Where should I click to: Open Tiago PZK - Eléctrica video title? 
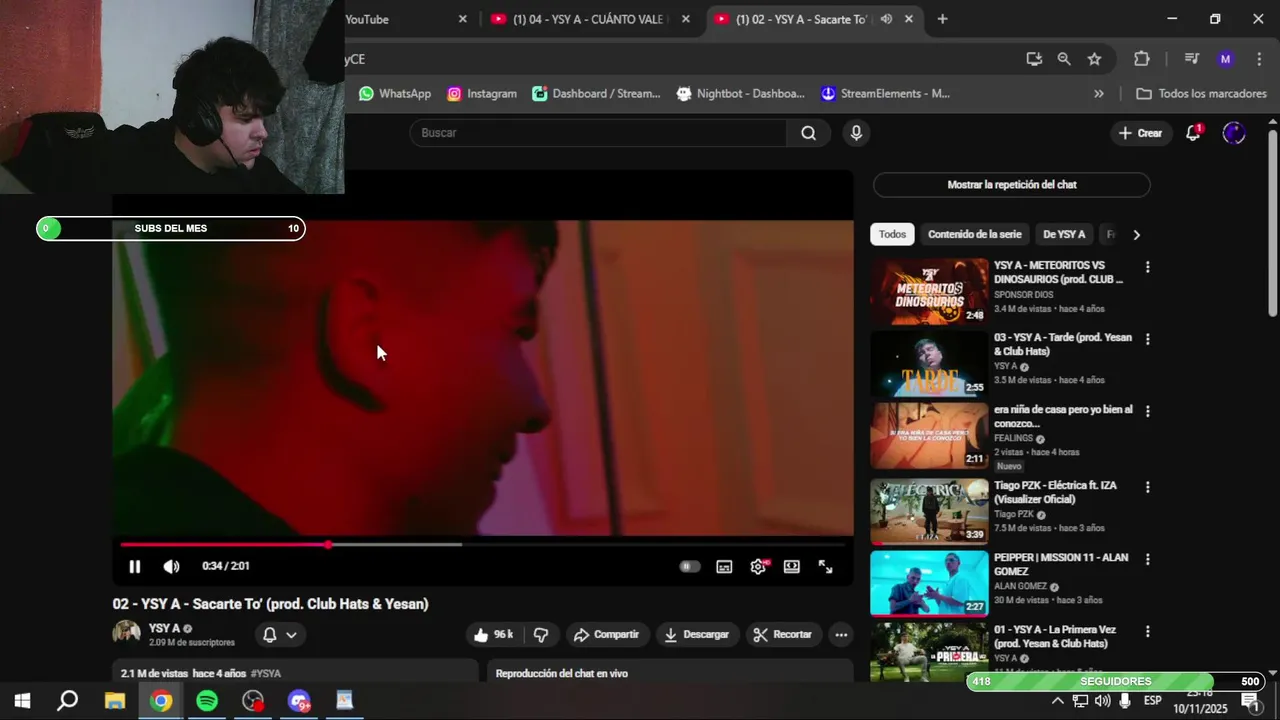point(1055,492)
